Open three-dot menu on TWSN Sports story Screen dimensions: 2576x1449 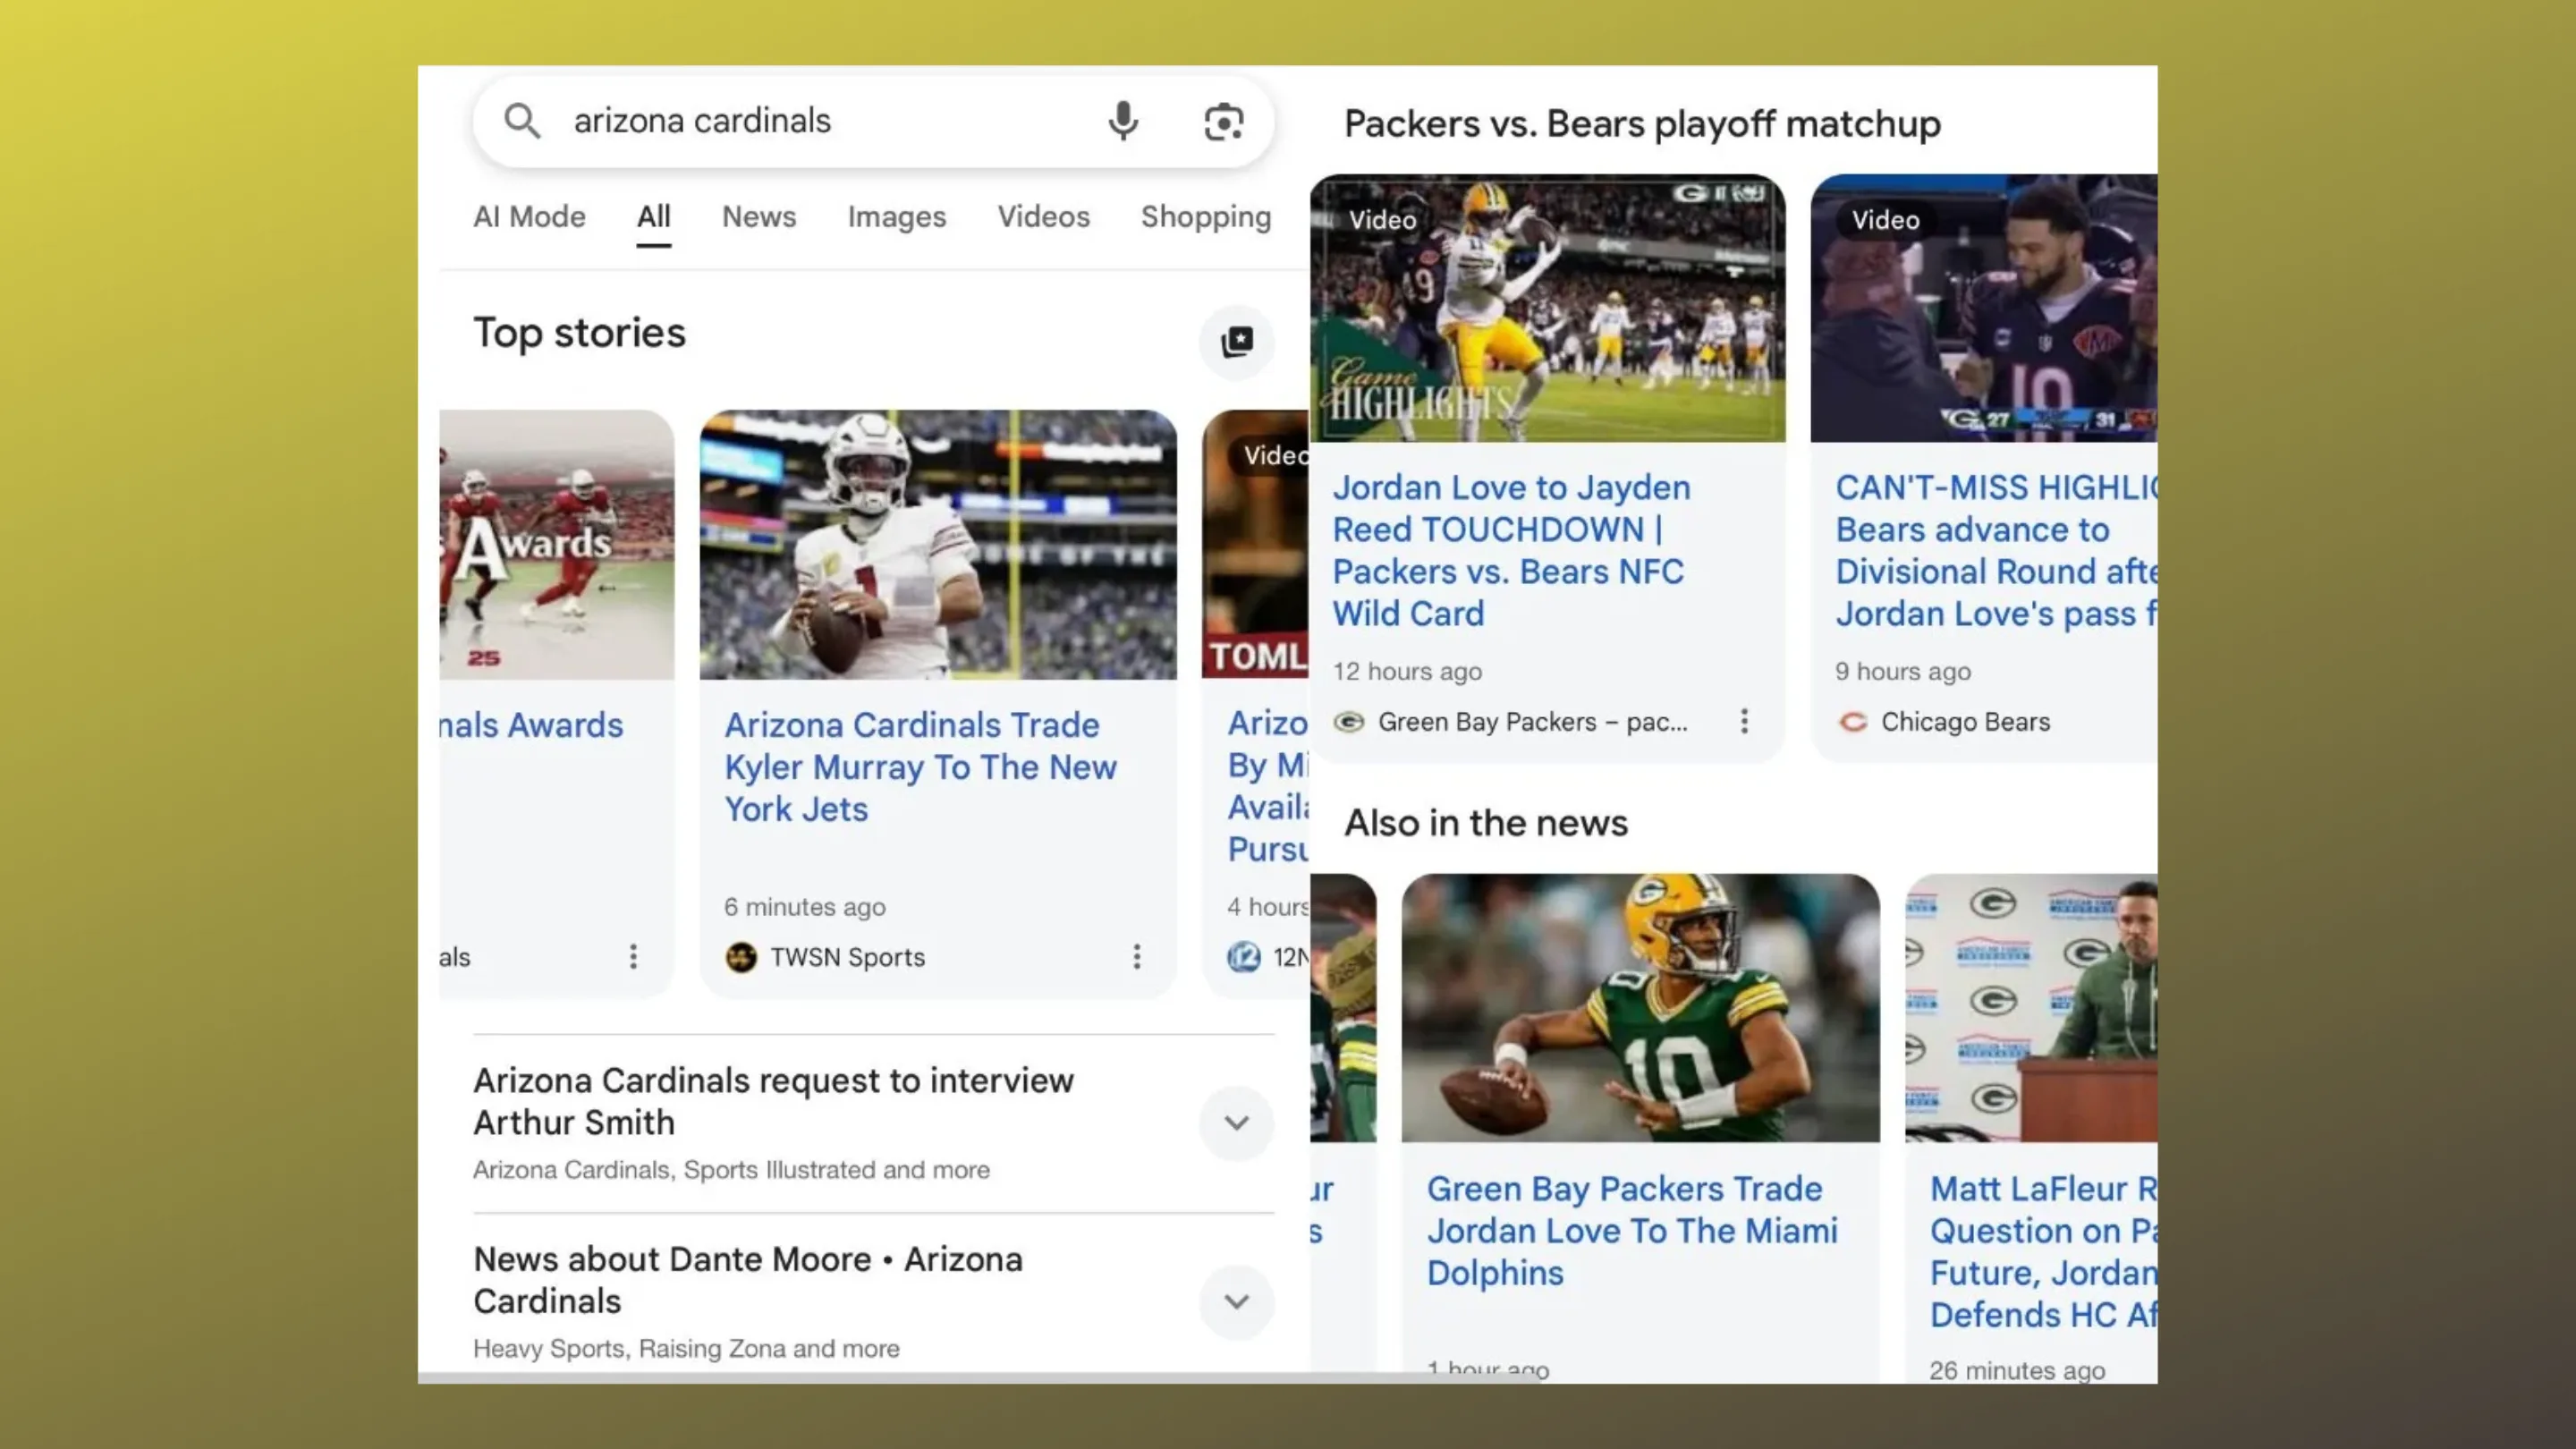pyautogui.click(x=1136, y=957)
